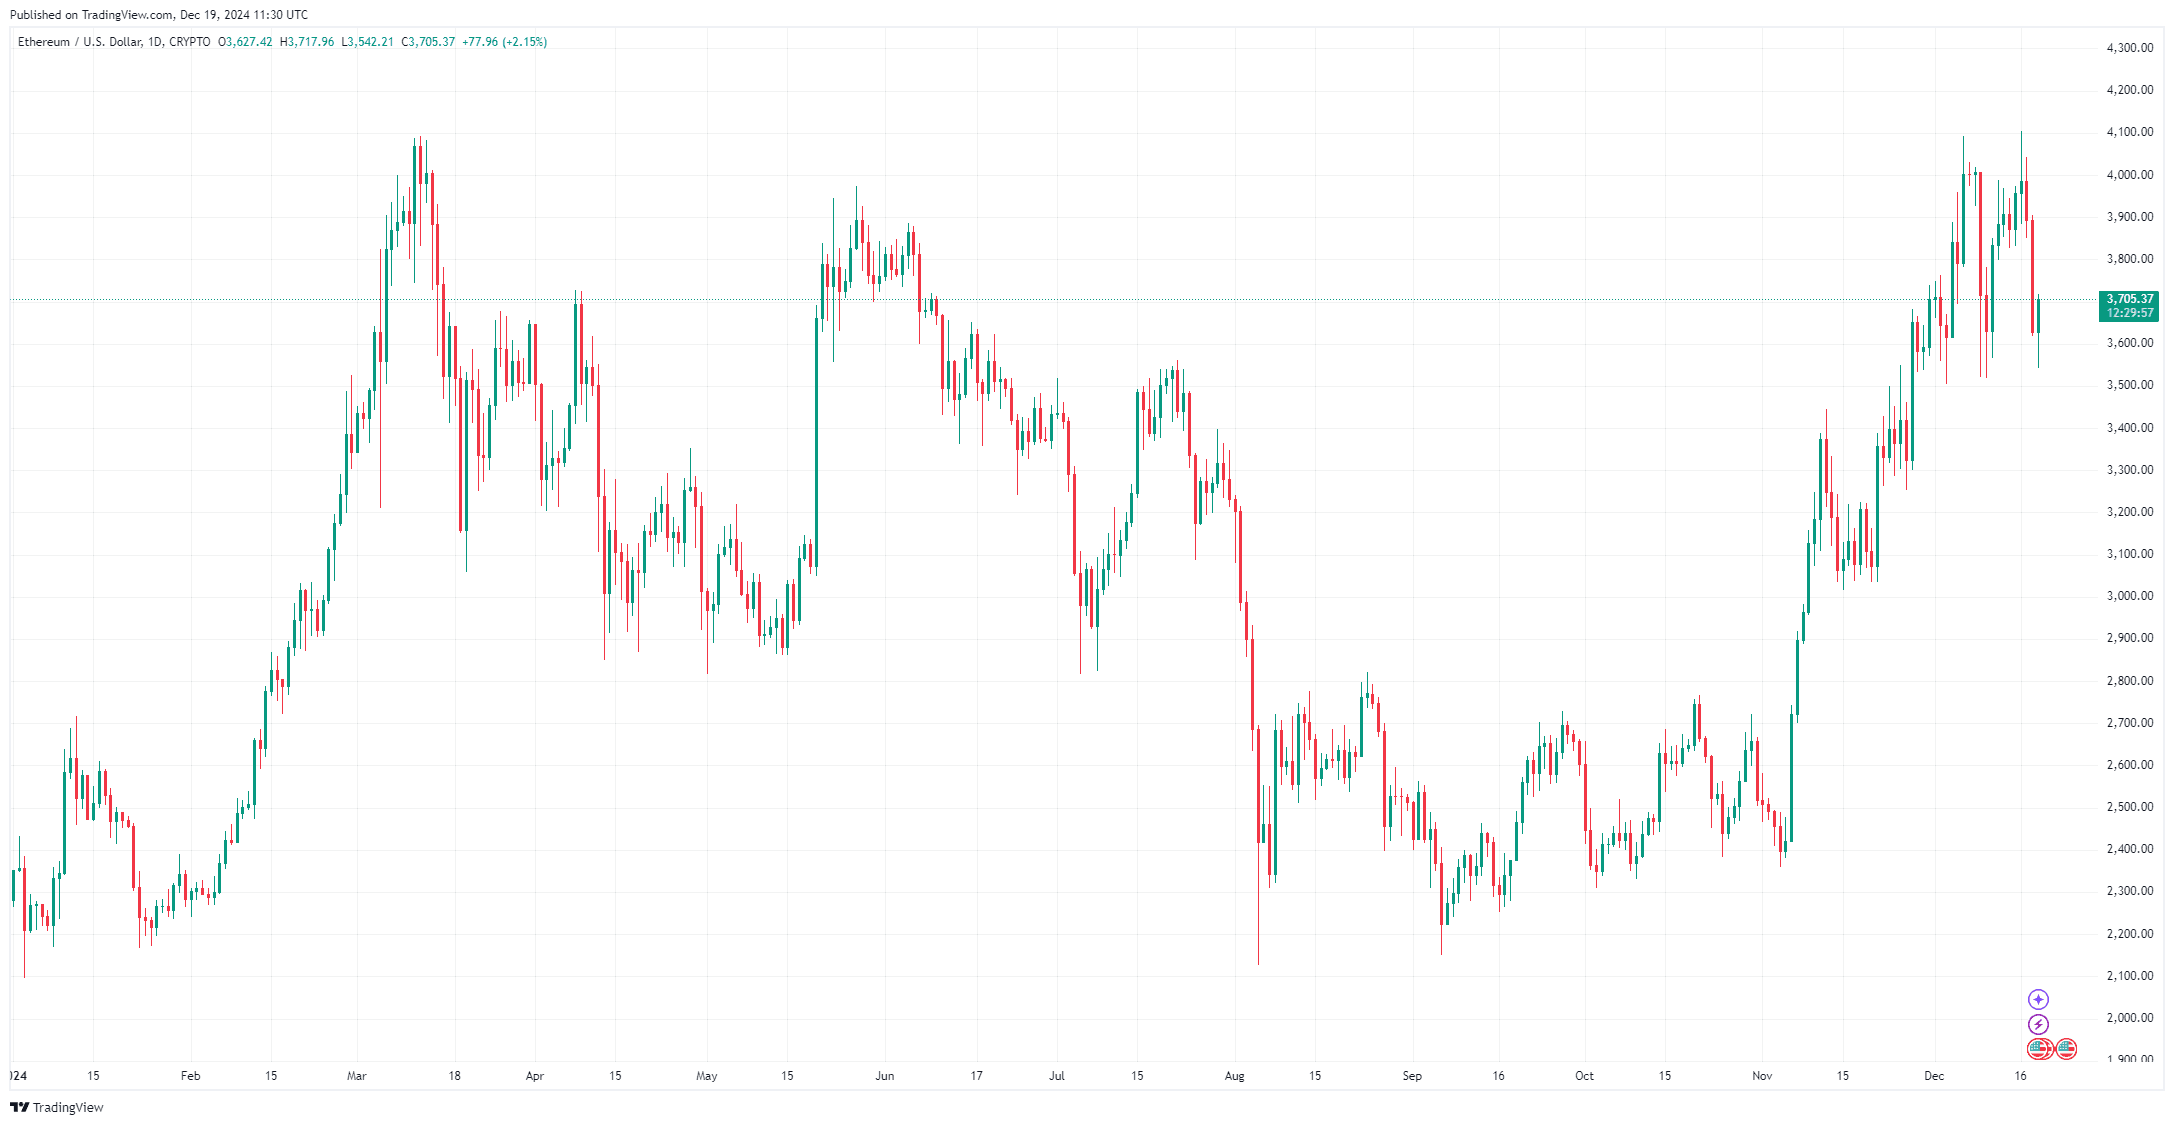
Task: Select the high value H3,717.96
Action: click(x=307, y=42)
